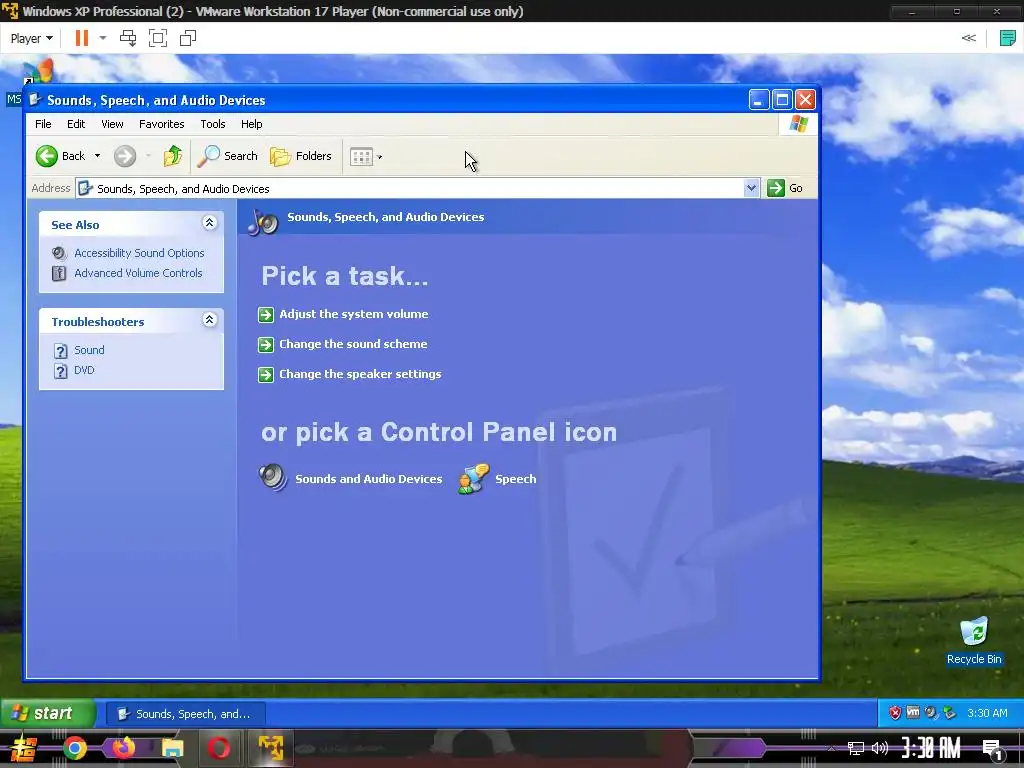Click the host volume speaker icon

tap(880, 748)
